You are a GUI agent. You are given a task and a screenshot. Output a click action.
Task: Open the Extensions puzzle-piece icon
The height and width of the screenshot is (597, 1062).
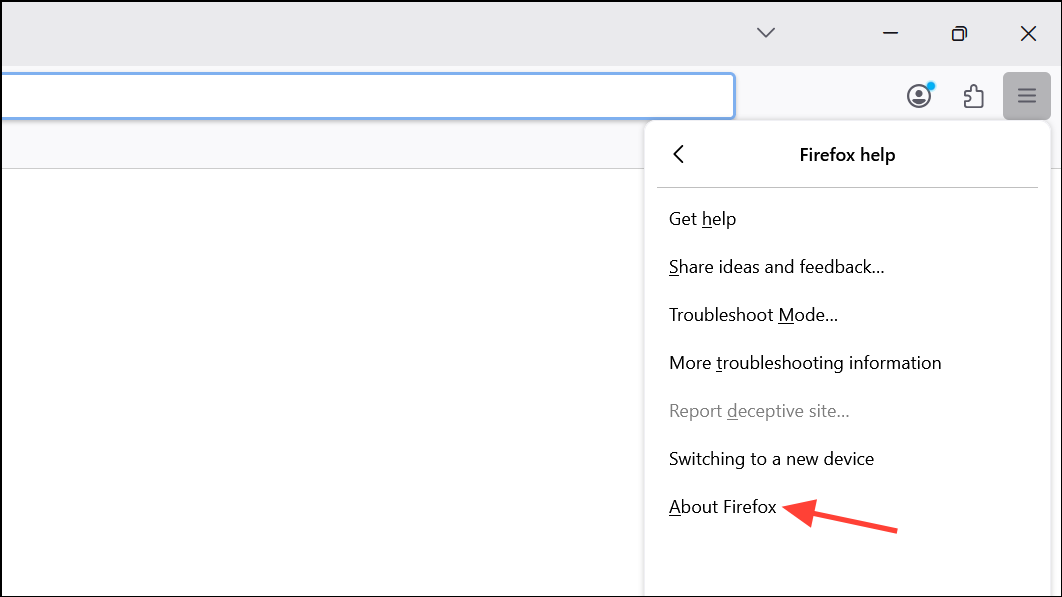tap(973, 96)
